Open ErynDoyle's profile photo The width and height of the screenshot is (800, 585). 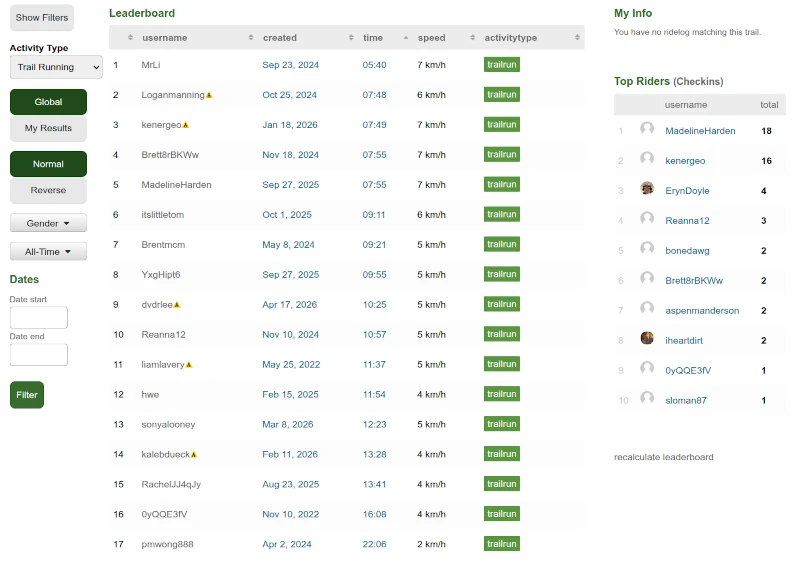(647, 188)
